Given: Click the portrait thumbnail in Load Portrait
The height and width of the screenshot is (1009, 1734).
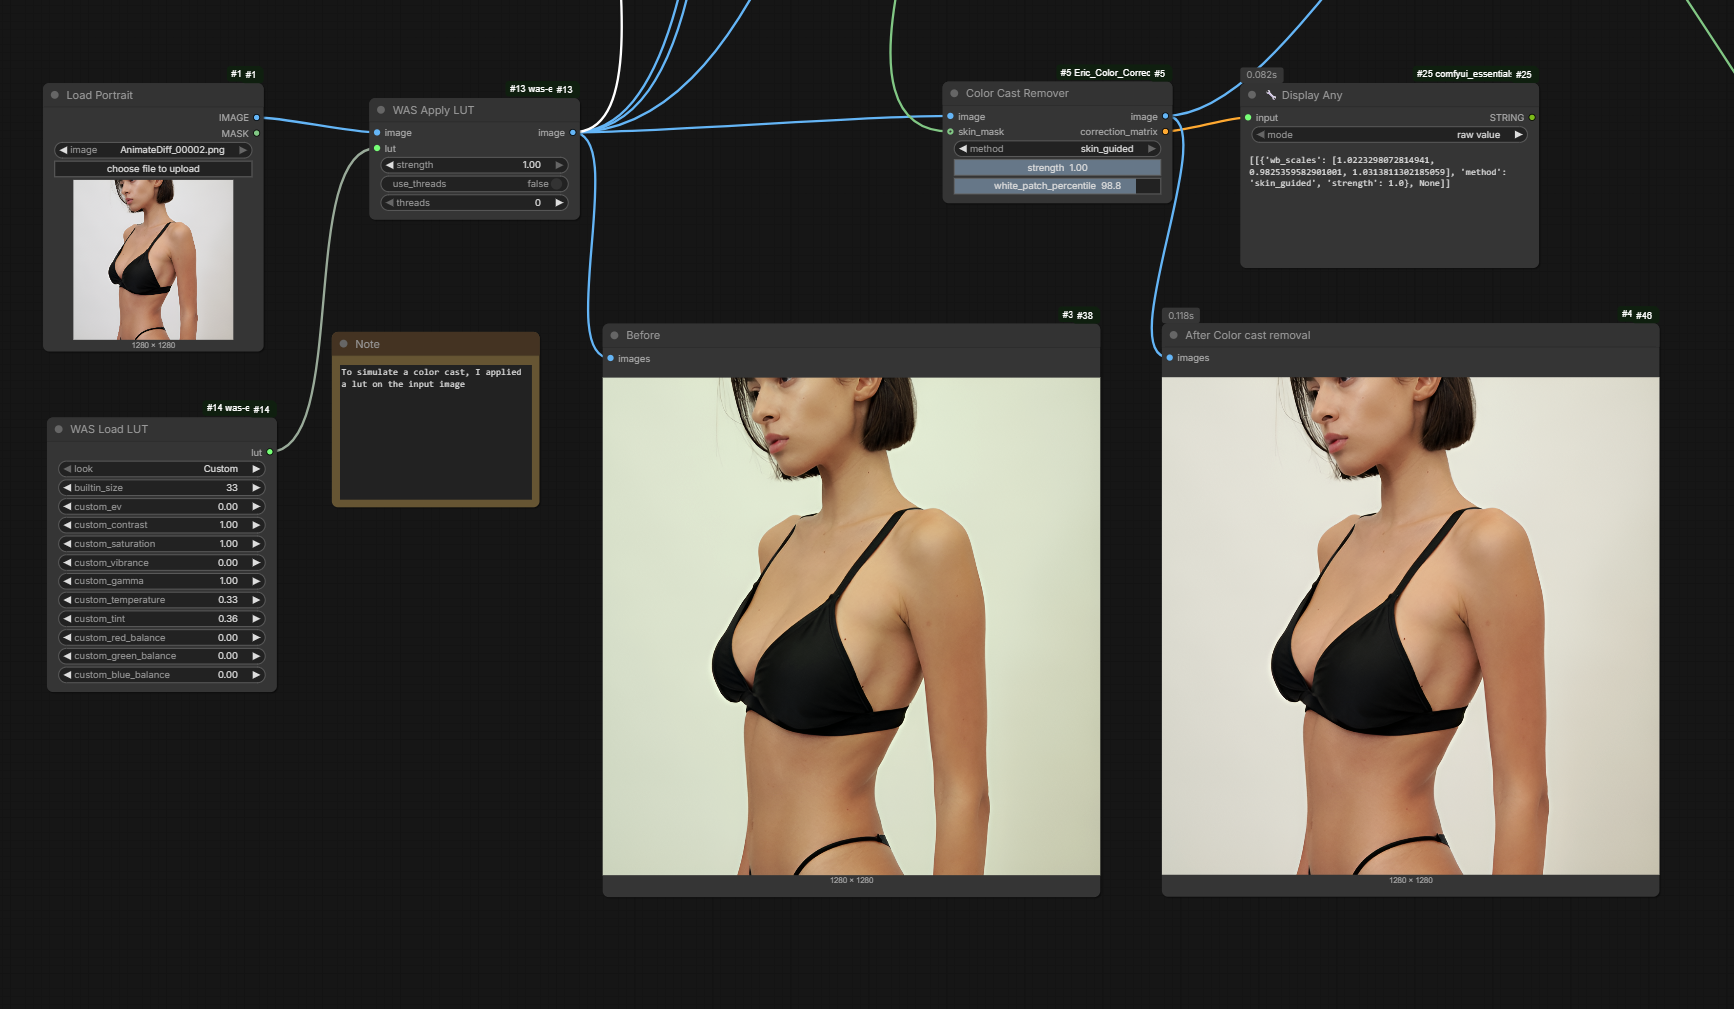Looking at the screenshot, I should tap(153, 260).
